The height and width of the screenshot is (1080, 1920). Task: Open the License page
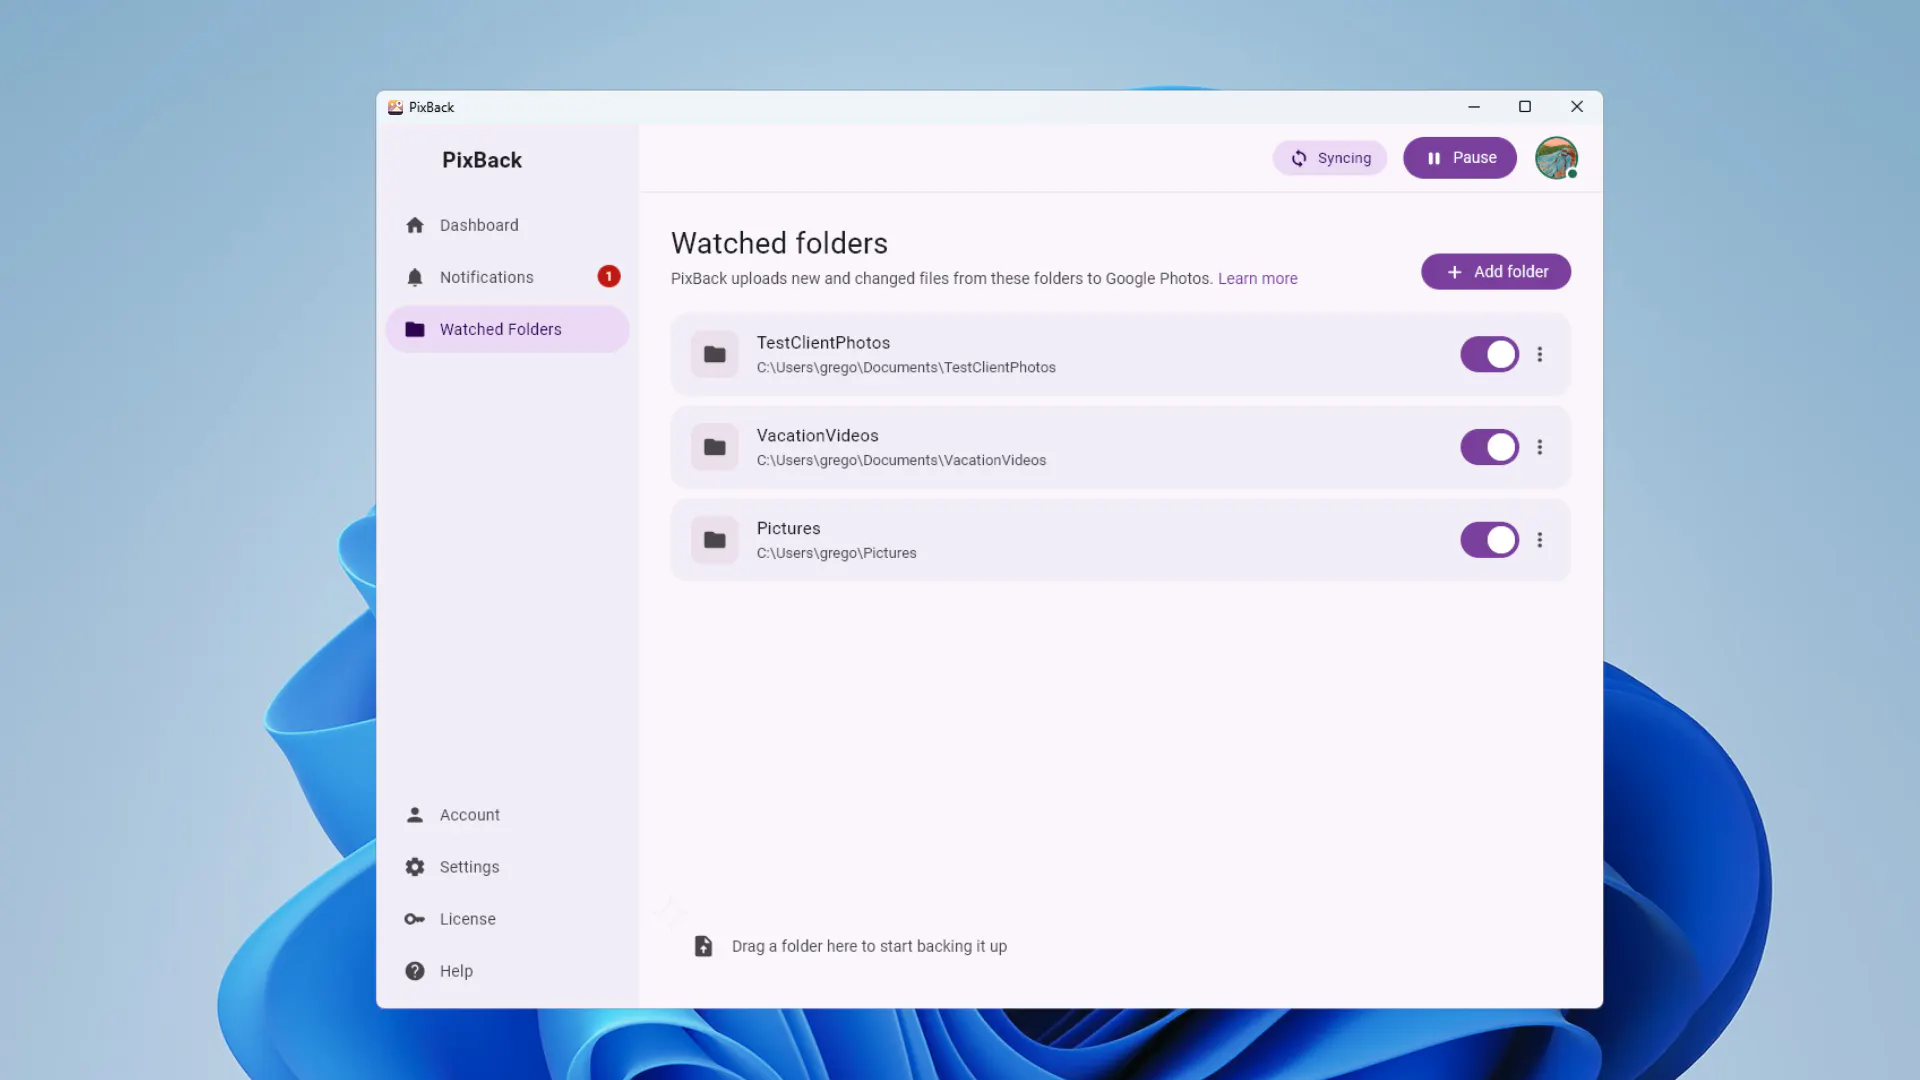coord(507,919)
